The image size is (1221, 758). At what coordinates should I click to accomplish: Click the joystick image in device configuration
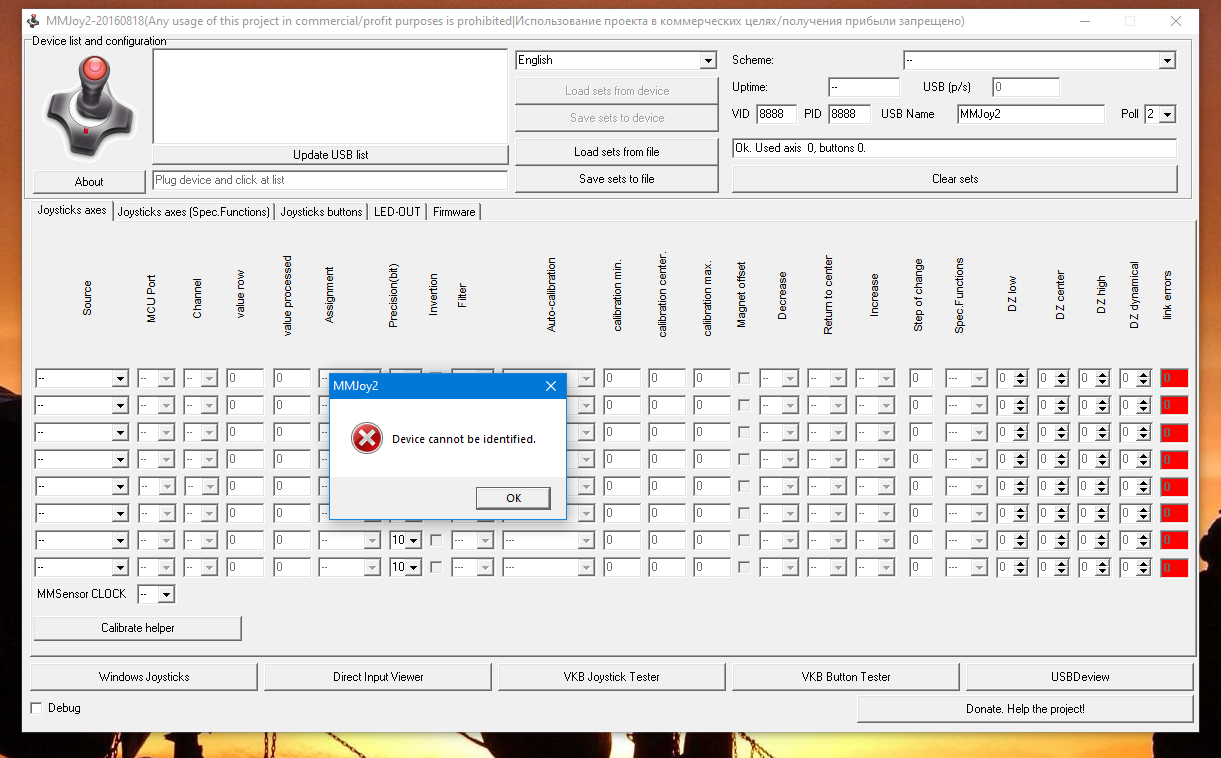[x=91, y=105]
